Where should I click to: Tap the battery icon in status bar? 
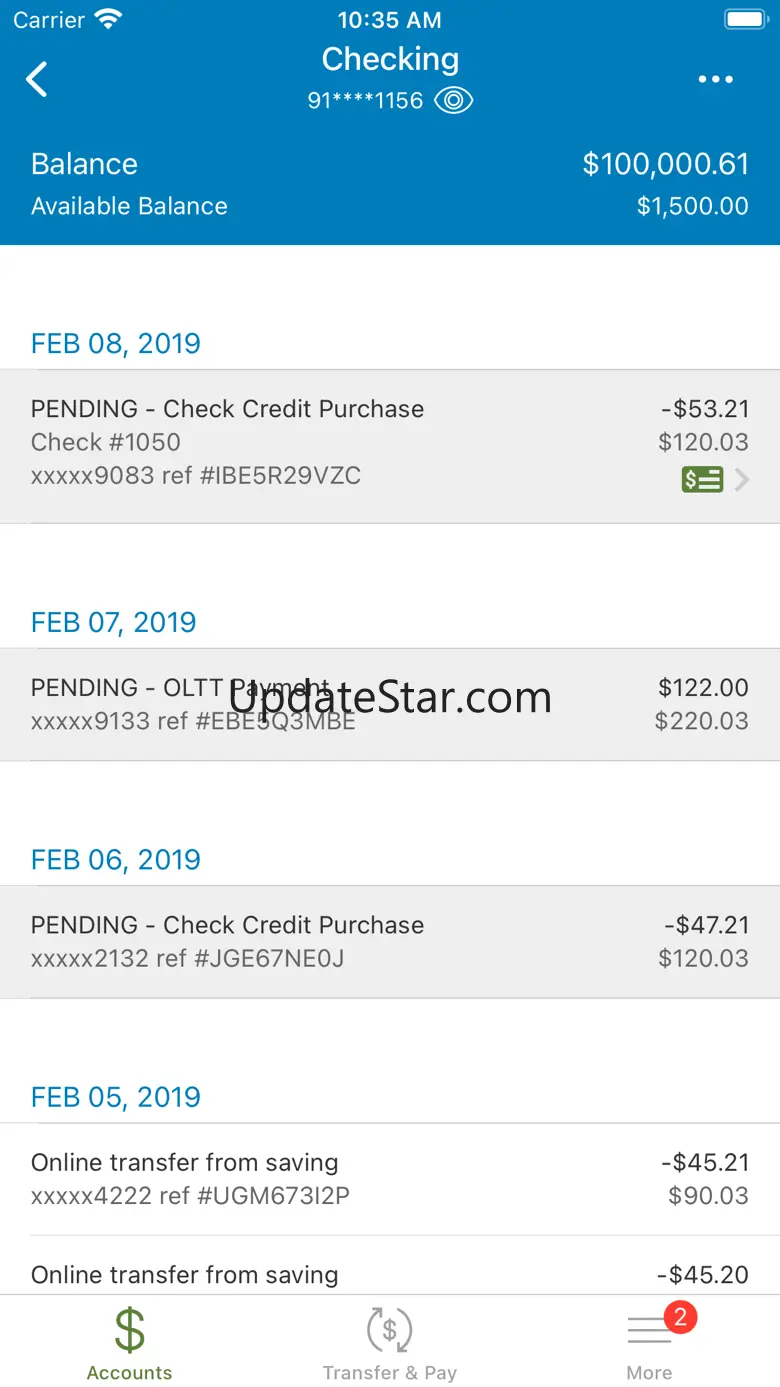(x=745, y=19)
